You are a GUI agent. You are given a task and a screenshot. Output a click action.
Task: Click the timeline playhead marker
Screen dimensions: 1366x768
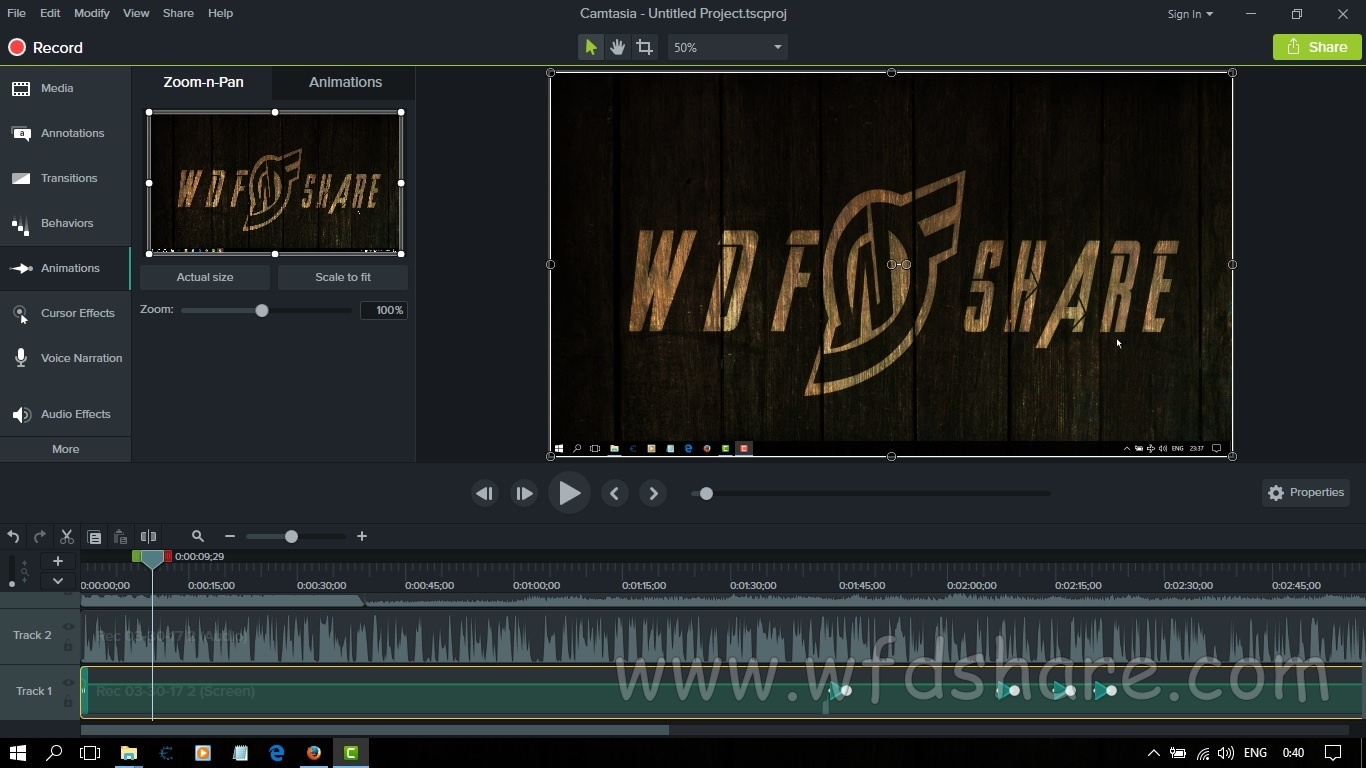click(152, 559)
